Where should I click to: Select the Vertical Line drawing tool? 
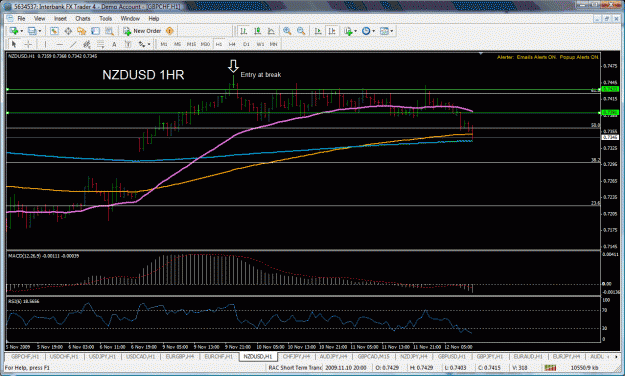point(45,44)
